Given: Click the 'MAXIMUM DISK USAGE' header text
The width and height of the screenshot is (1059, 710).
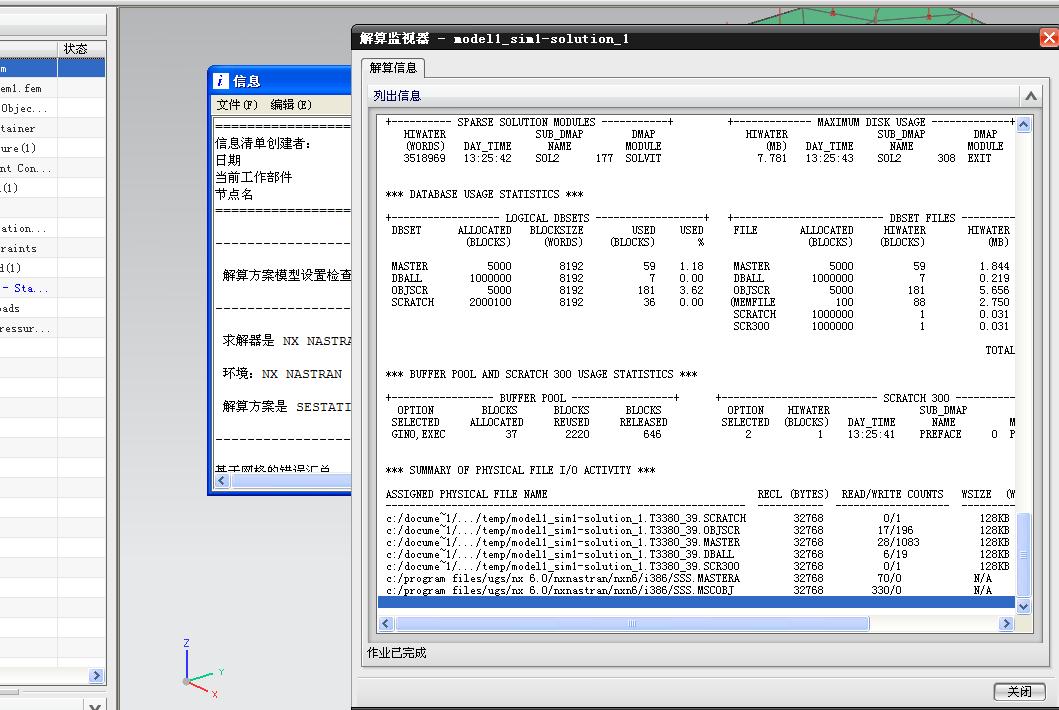Looking at the screenshot, I should point(871,122).
